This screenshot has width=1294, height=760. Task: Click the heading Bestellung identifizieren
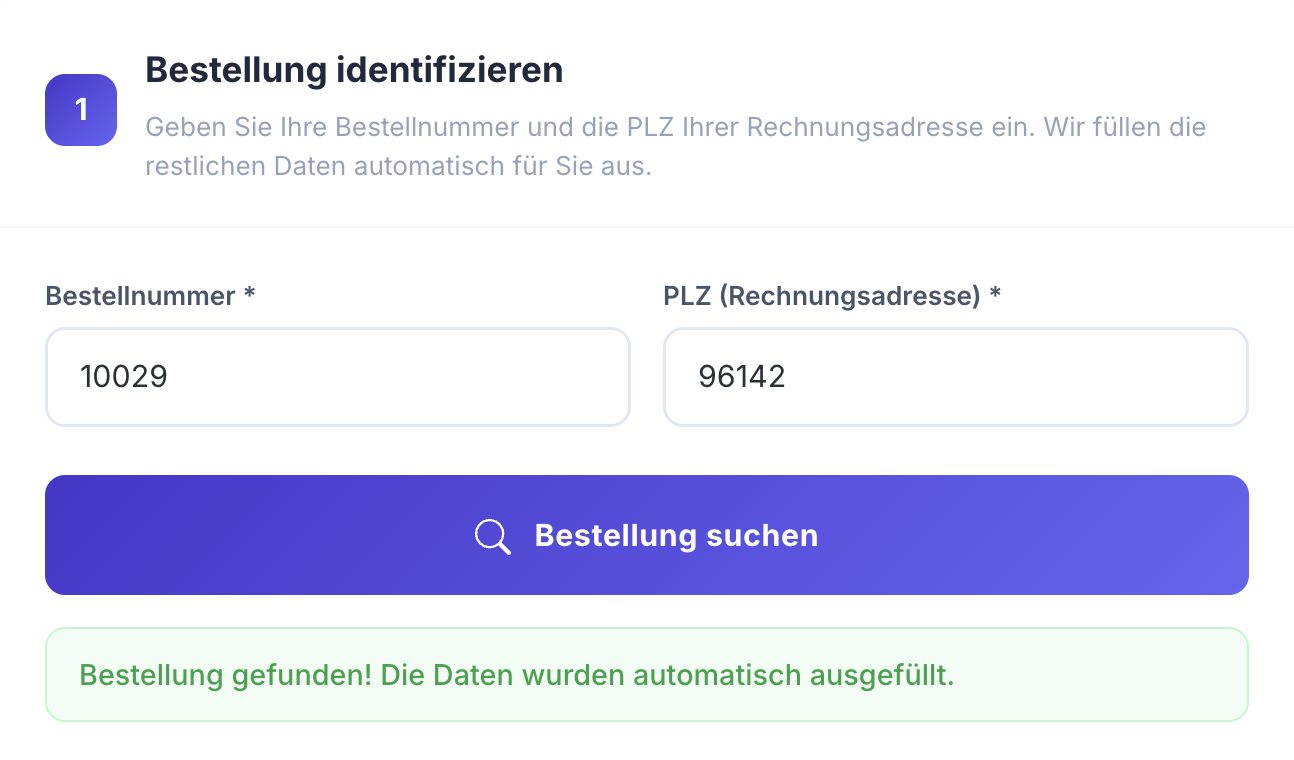pos(354,71)
